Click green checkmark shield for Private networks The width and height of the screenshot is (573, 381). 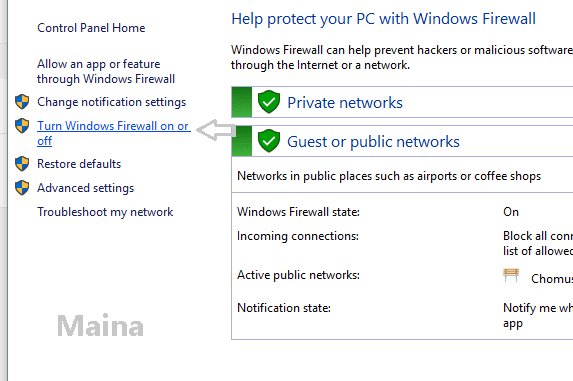(x=269, y=102)
